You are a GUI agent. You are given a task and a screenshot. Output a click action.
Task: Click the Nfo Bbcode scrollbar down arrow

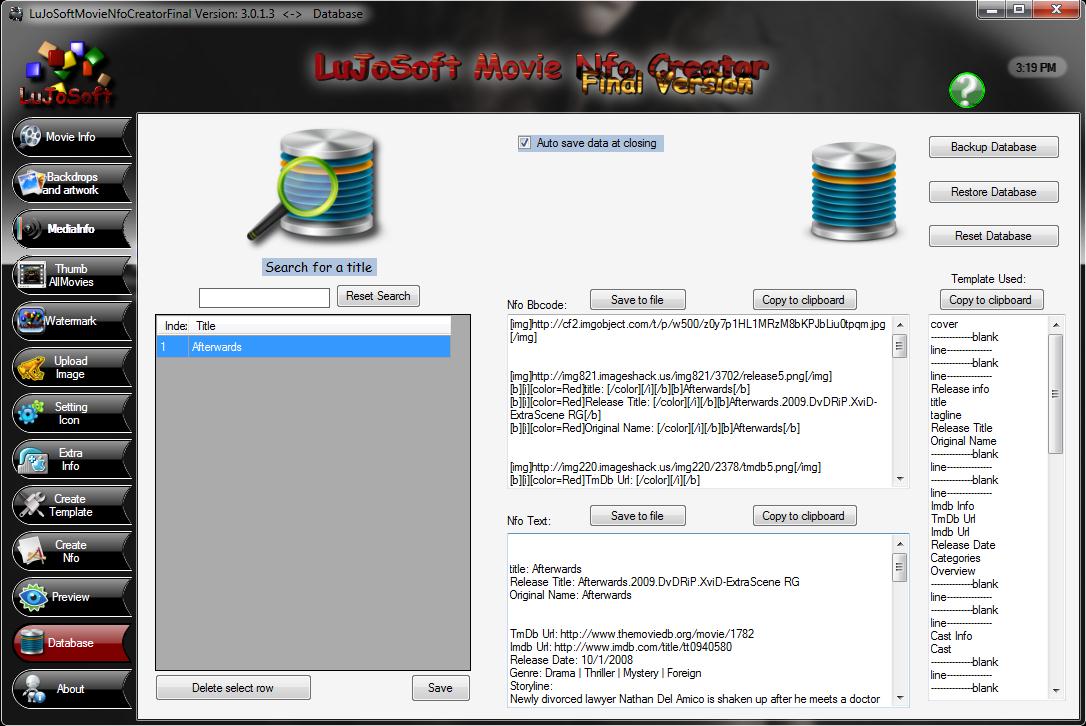[x=900, y=479]
